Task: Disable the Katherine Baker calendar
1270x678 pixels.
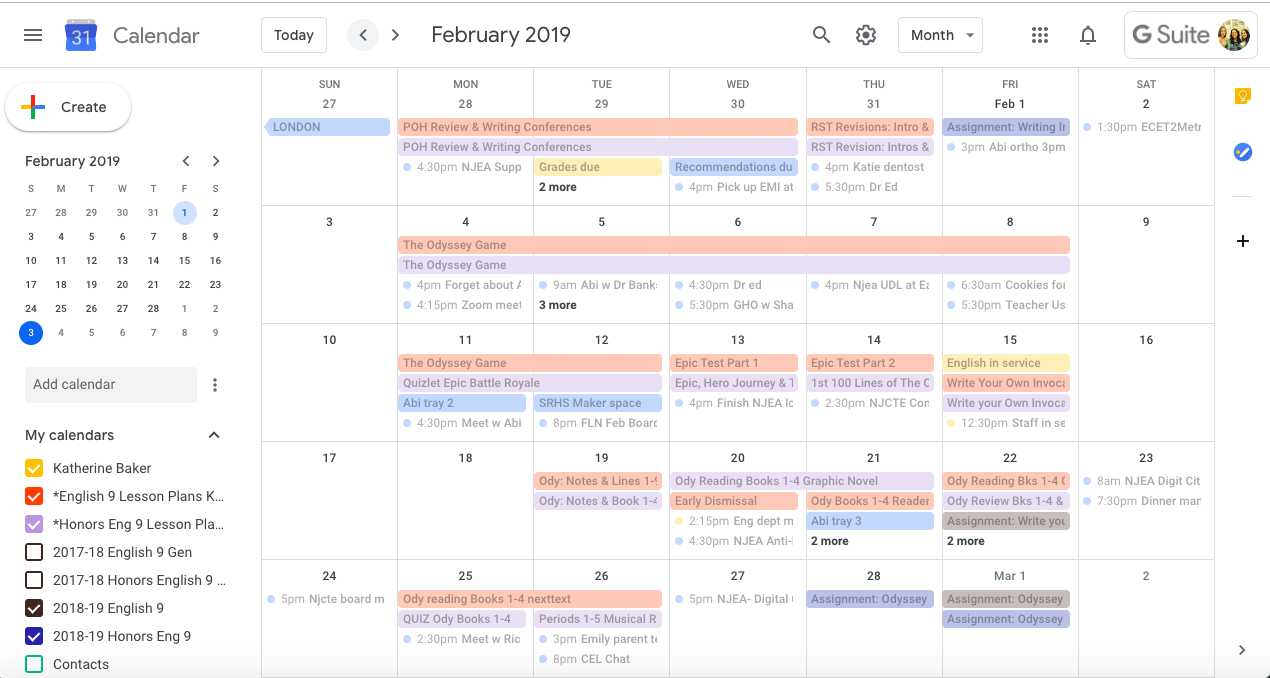Action: tap(33, 467)
